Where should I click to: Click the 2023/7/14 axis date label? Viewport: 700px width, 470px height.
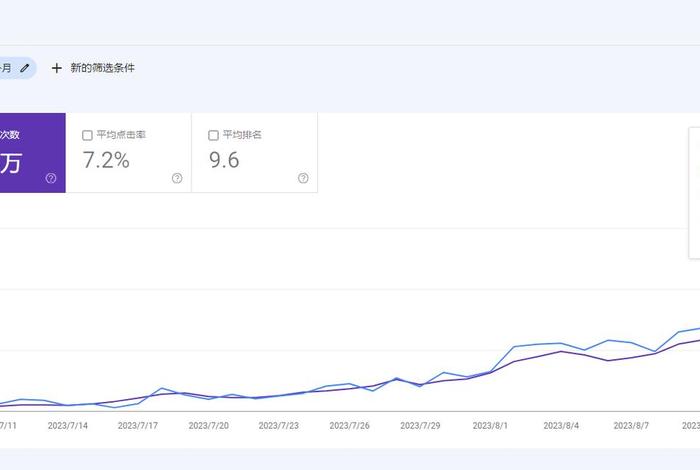pos(68,426)
